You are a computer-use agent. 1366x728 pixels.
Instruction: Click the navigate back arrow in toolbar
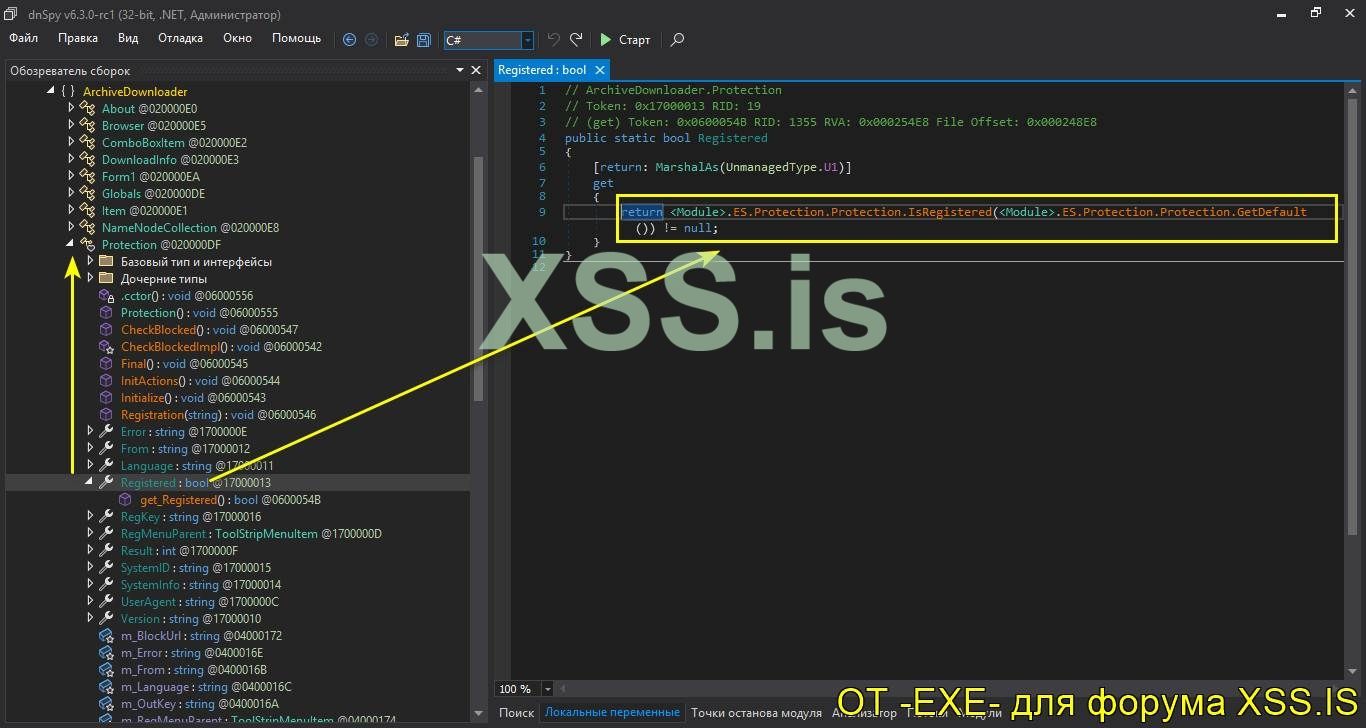(x=349, y=40)
